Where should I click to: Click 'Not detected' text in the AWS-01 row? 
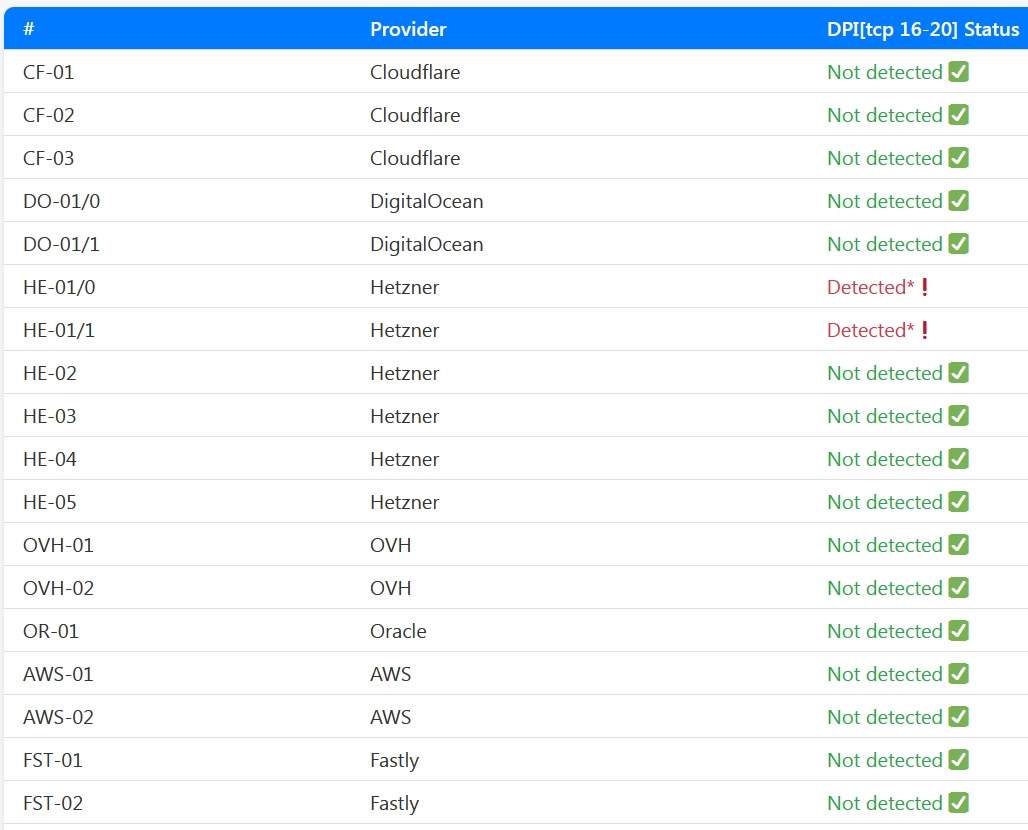[x=884, y=675]
